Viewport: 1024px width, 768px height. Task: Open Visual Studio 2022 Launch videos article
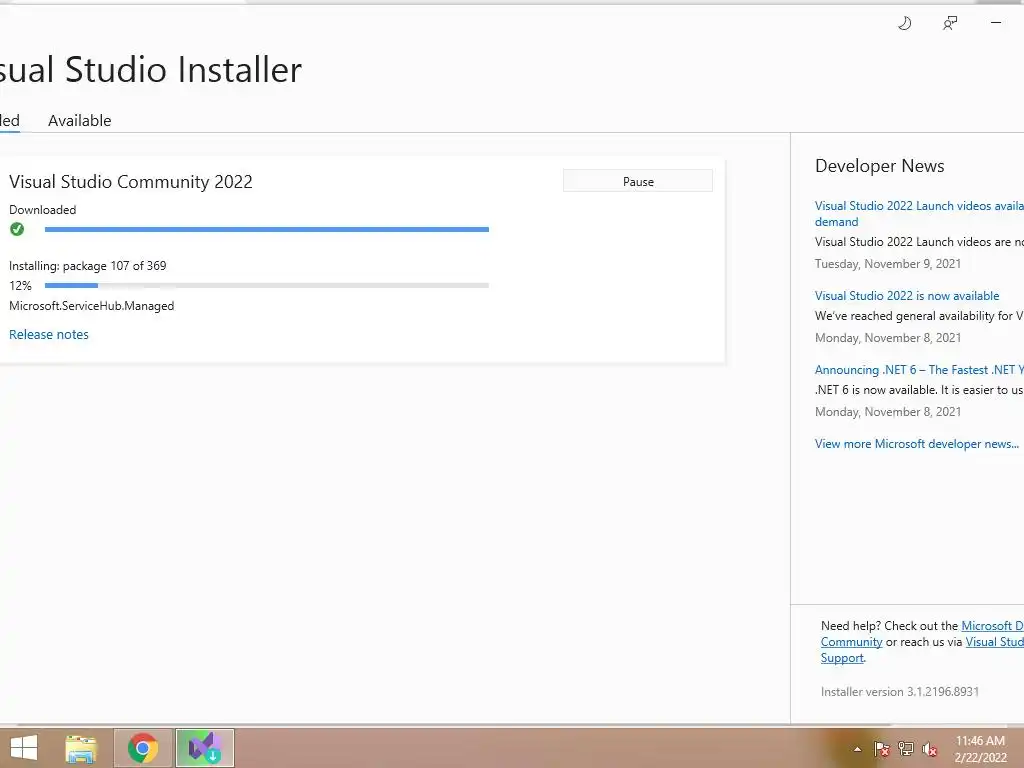click(919, 214)
